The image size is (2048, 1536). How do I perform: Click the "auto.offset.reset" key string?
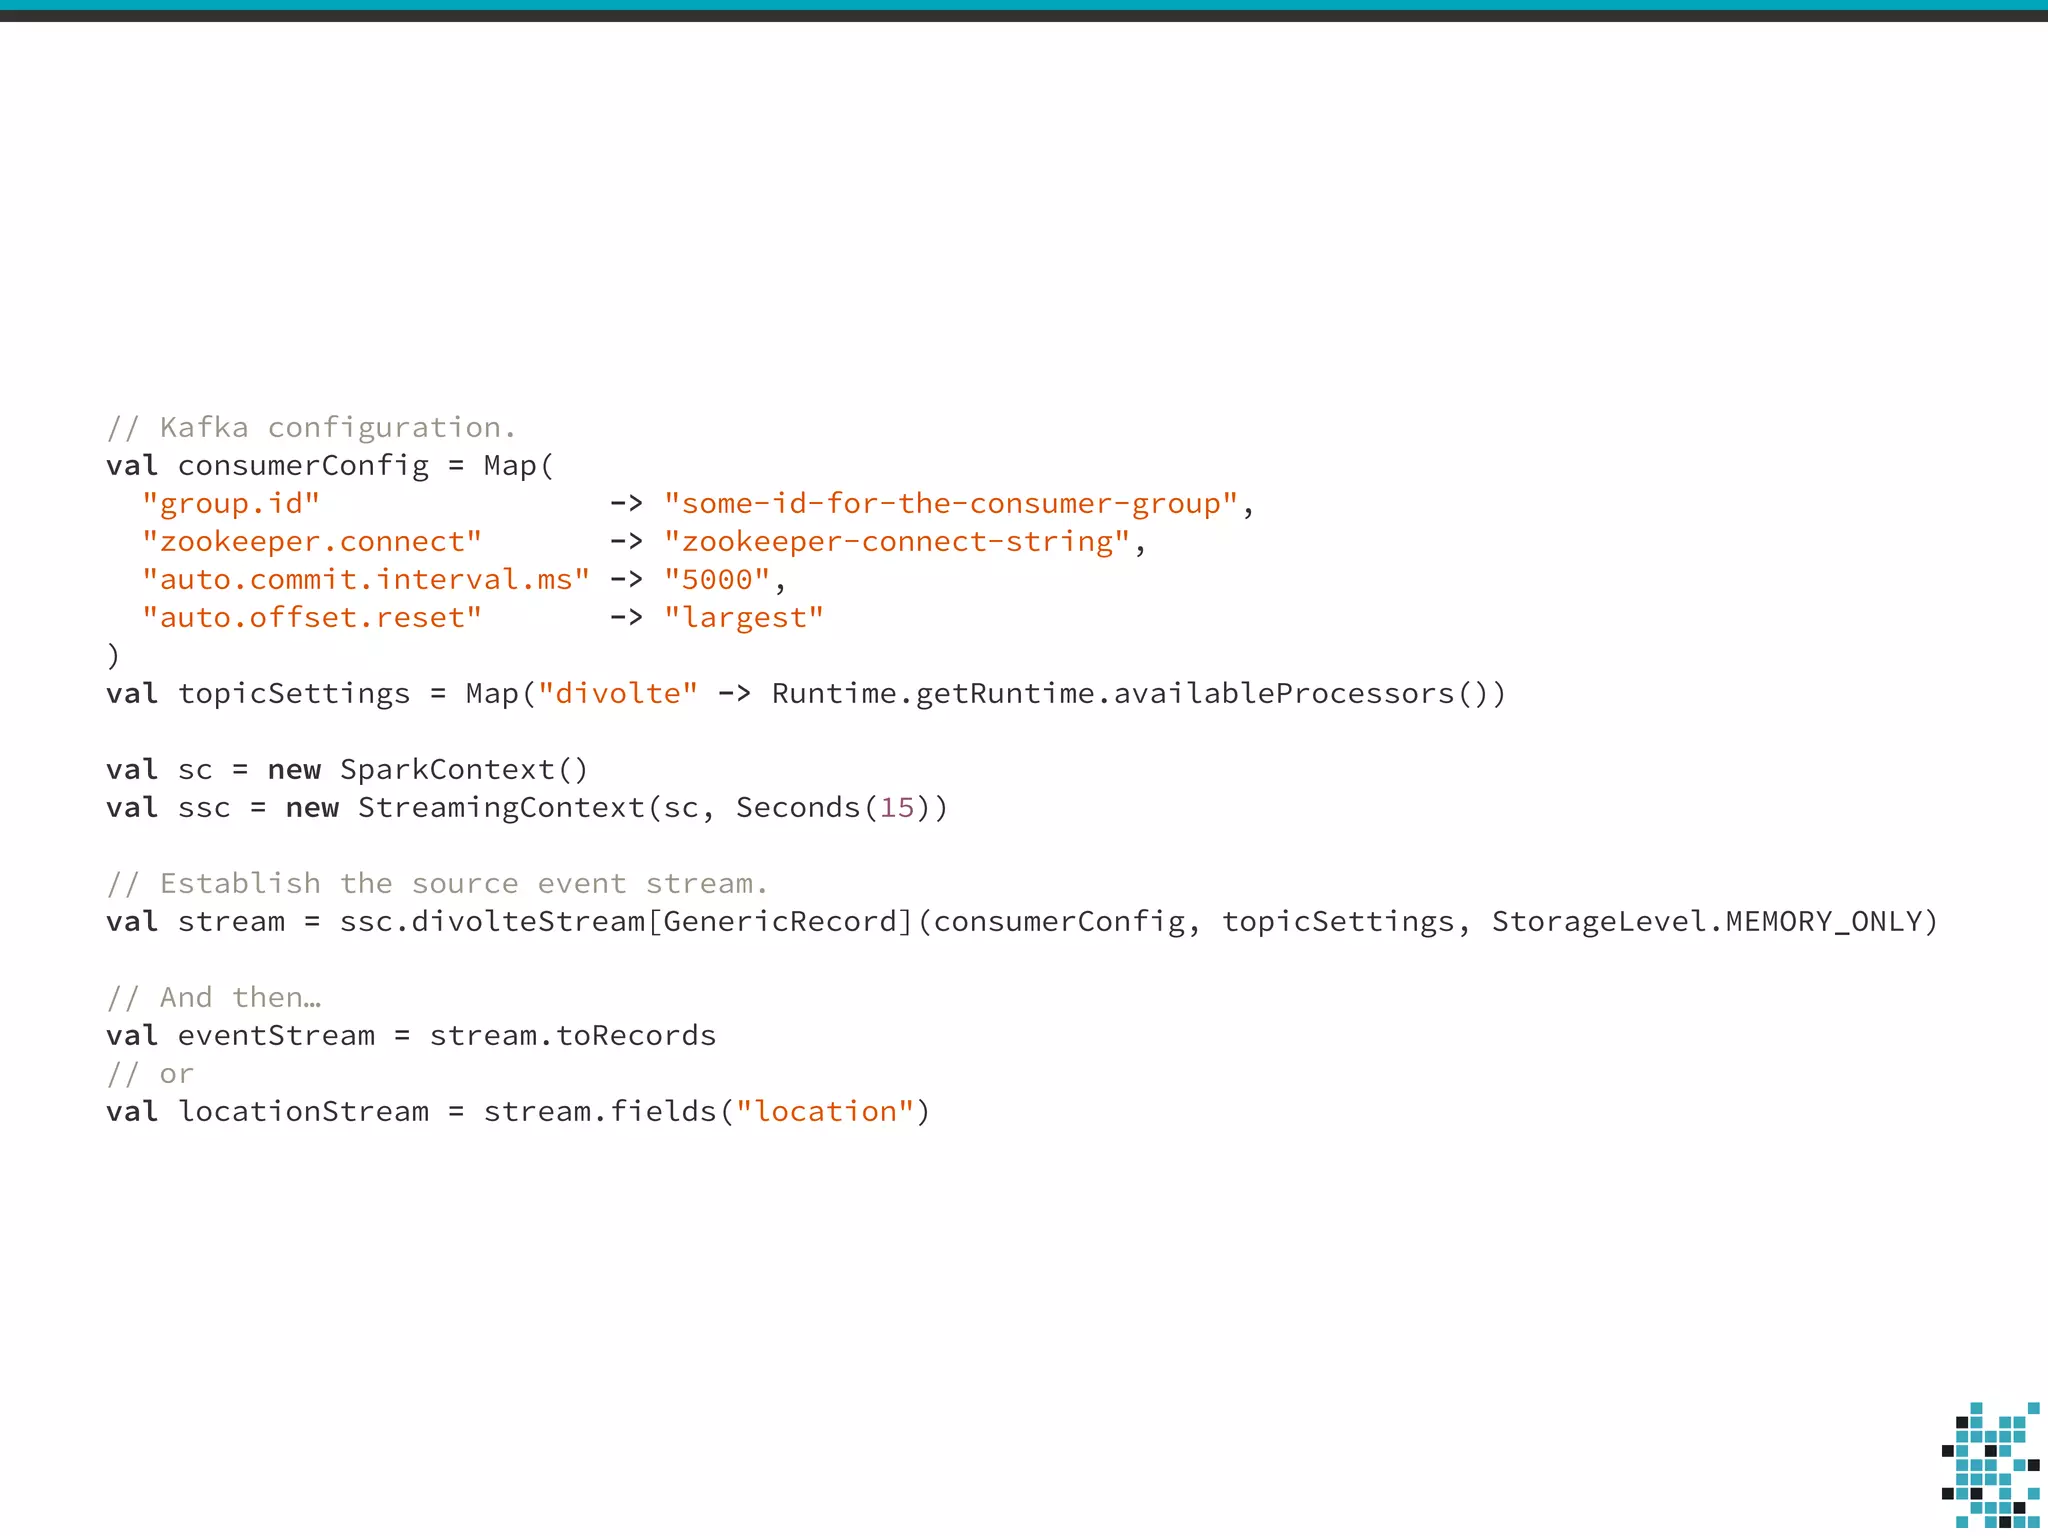(312, 618)
